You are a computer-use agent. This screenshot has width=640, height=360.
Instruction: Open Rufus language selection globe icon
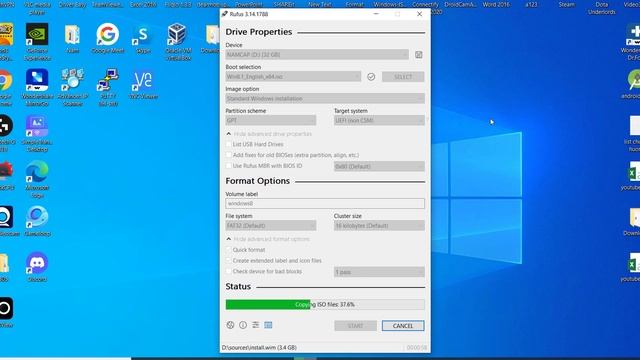pos(230,325)
